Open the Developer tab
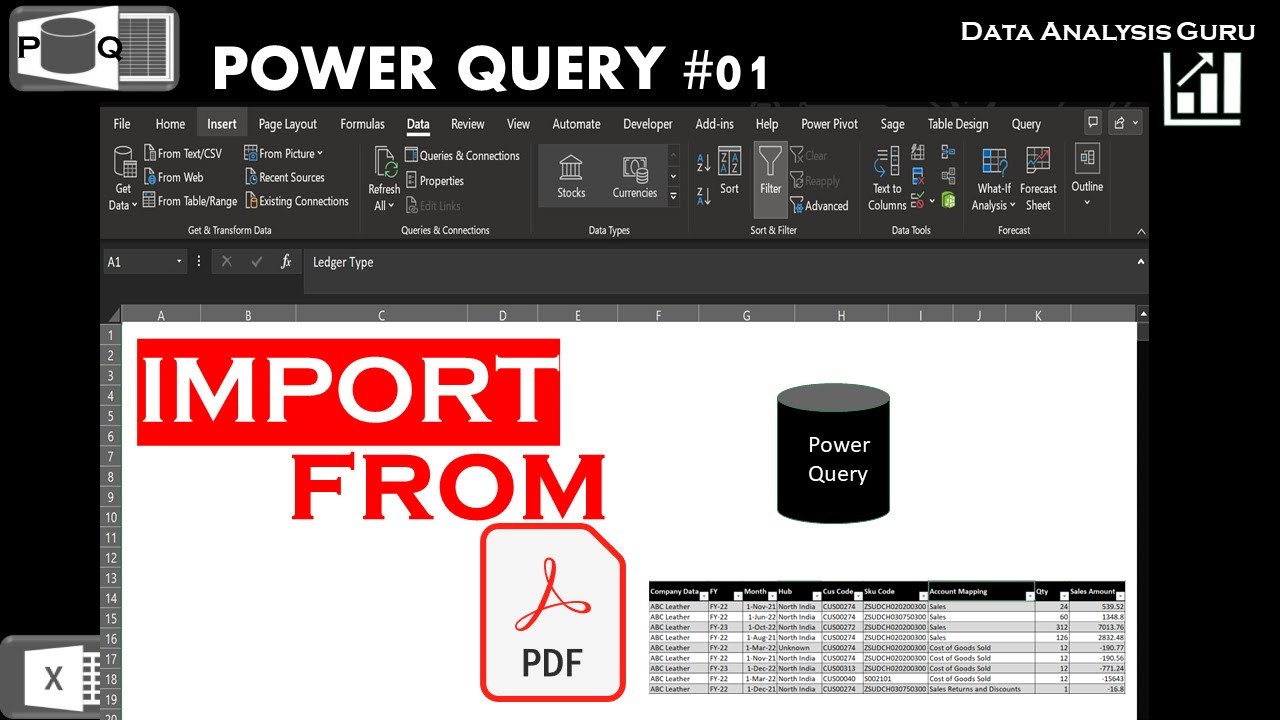The height and width of the screenshot is (720, 1280). (648, 124)
